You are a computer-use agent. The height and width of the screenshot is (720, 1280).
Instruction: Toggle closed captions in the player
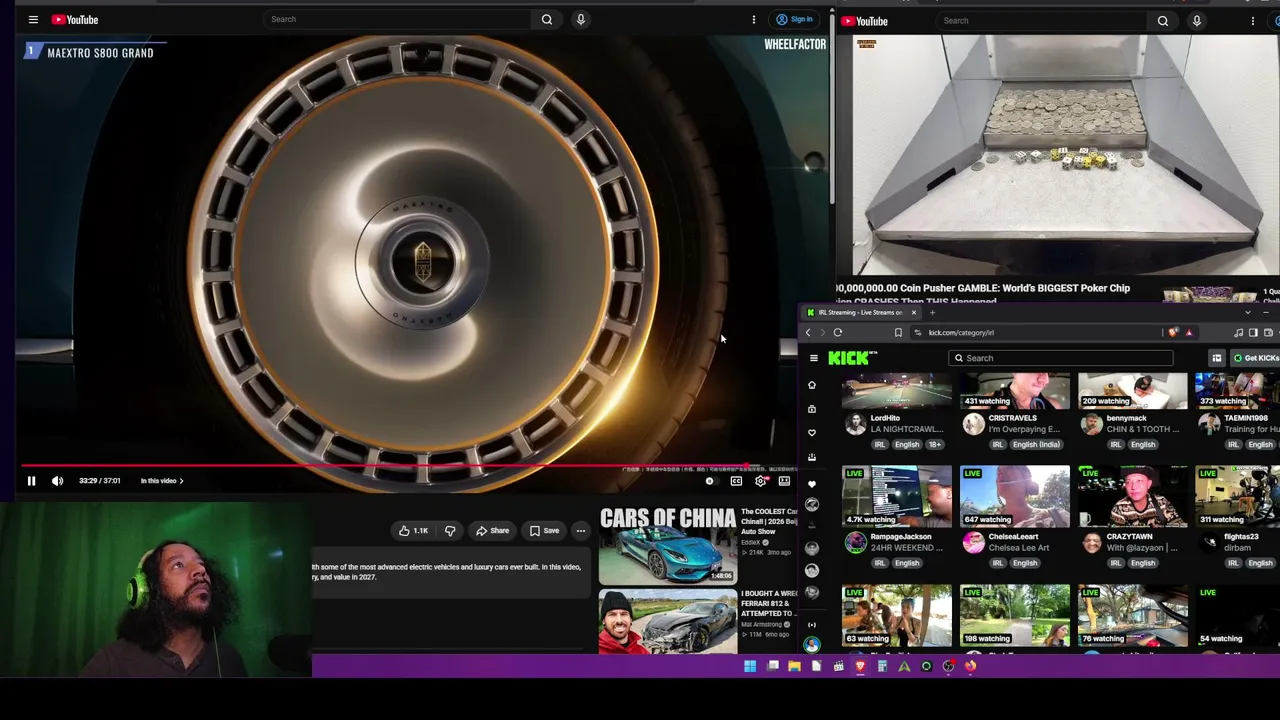pyautogui.click(x=736, y=481)
